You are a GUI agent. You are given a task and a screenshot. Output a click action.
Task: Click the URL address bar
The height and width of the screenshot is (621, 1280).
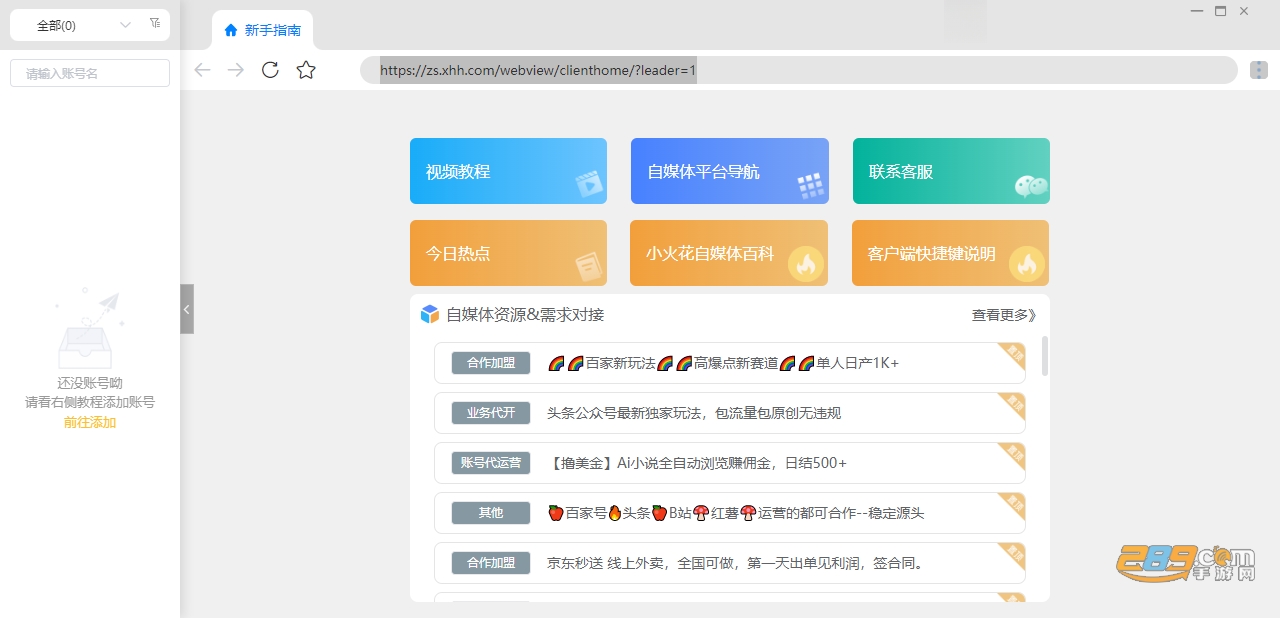(x=799, y=70)
